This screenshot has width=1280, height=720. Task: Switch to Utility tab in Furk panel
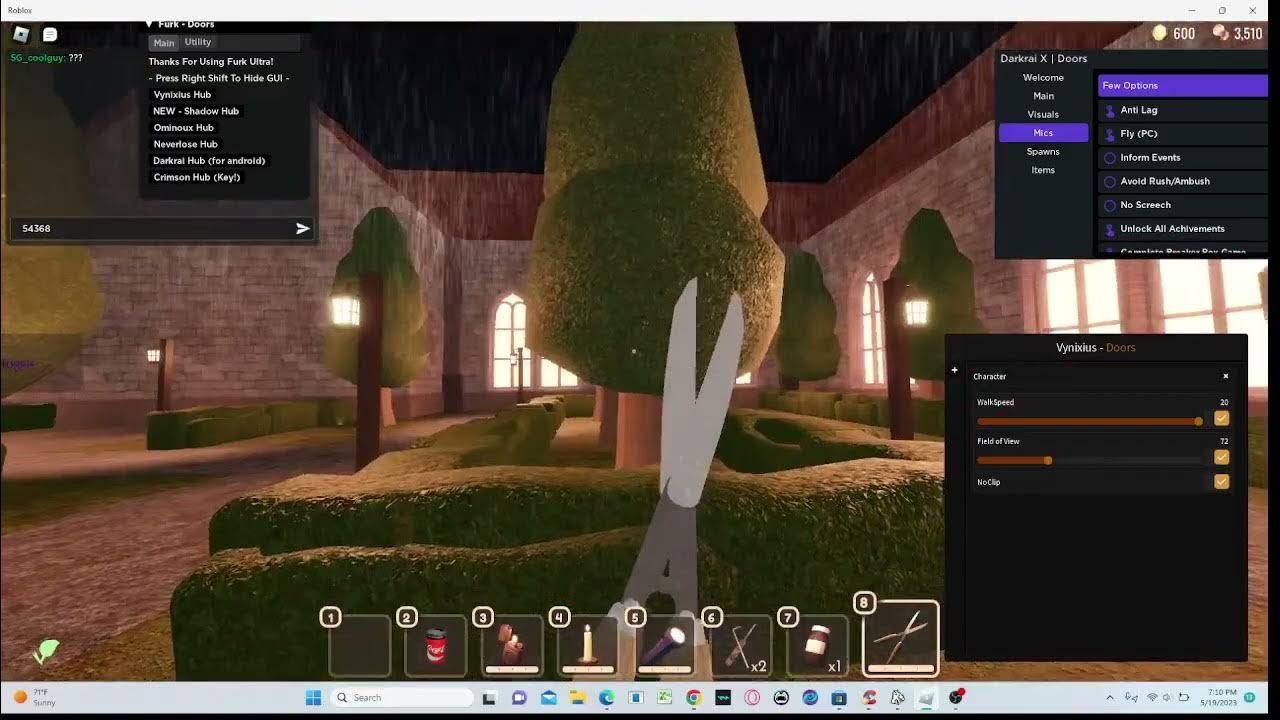(x=198, y=42)
